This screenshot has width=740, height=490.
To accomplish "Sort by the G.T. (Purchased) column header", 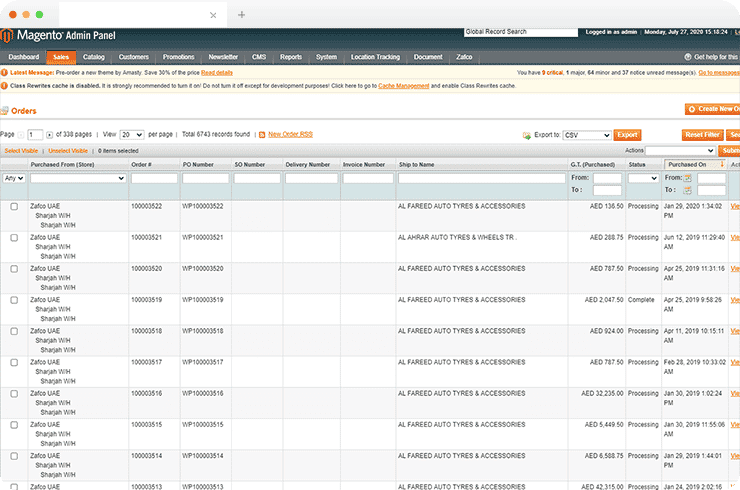I will 592,165.
